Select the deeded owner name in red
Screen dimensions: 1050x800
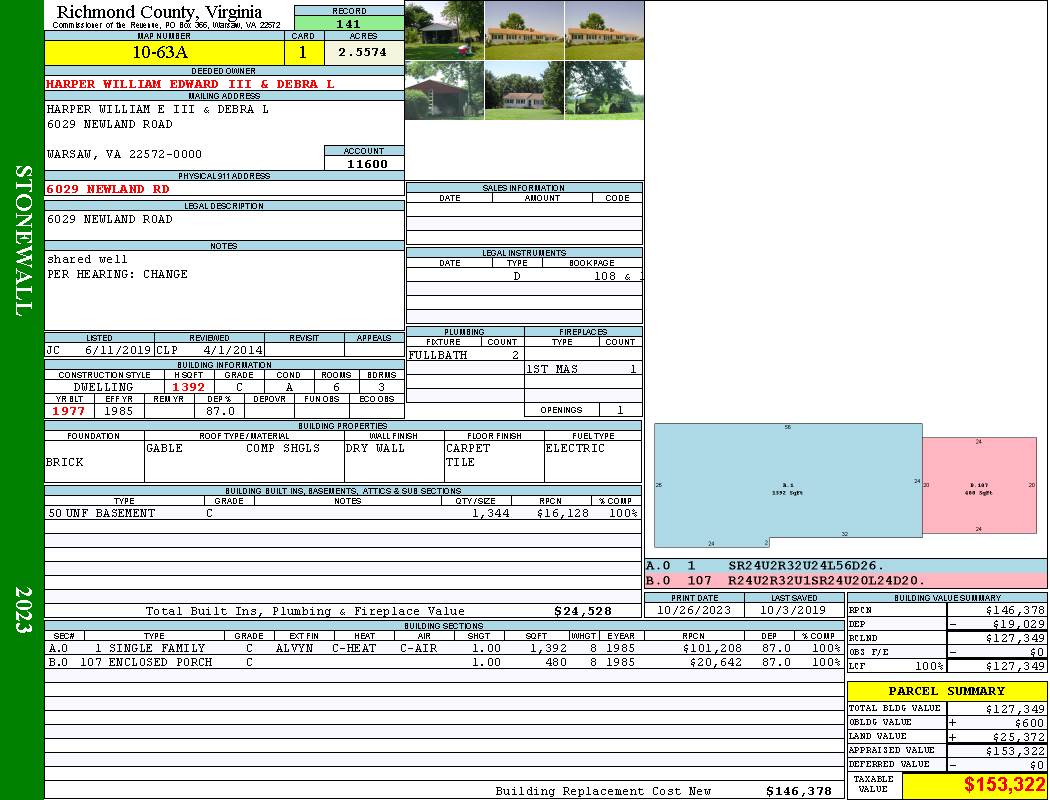(190, 84)
